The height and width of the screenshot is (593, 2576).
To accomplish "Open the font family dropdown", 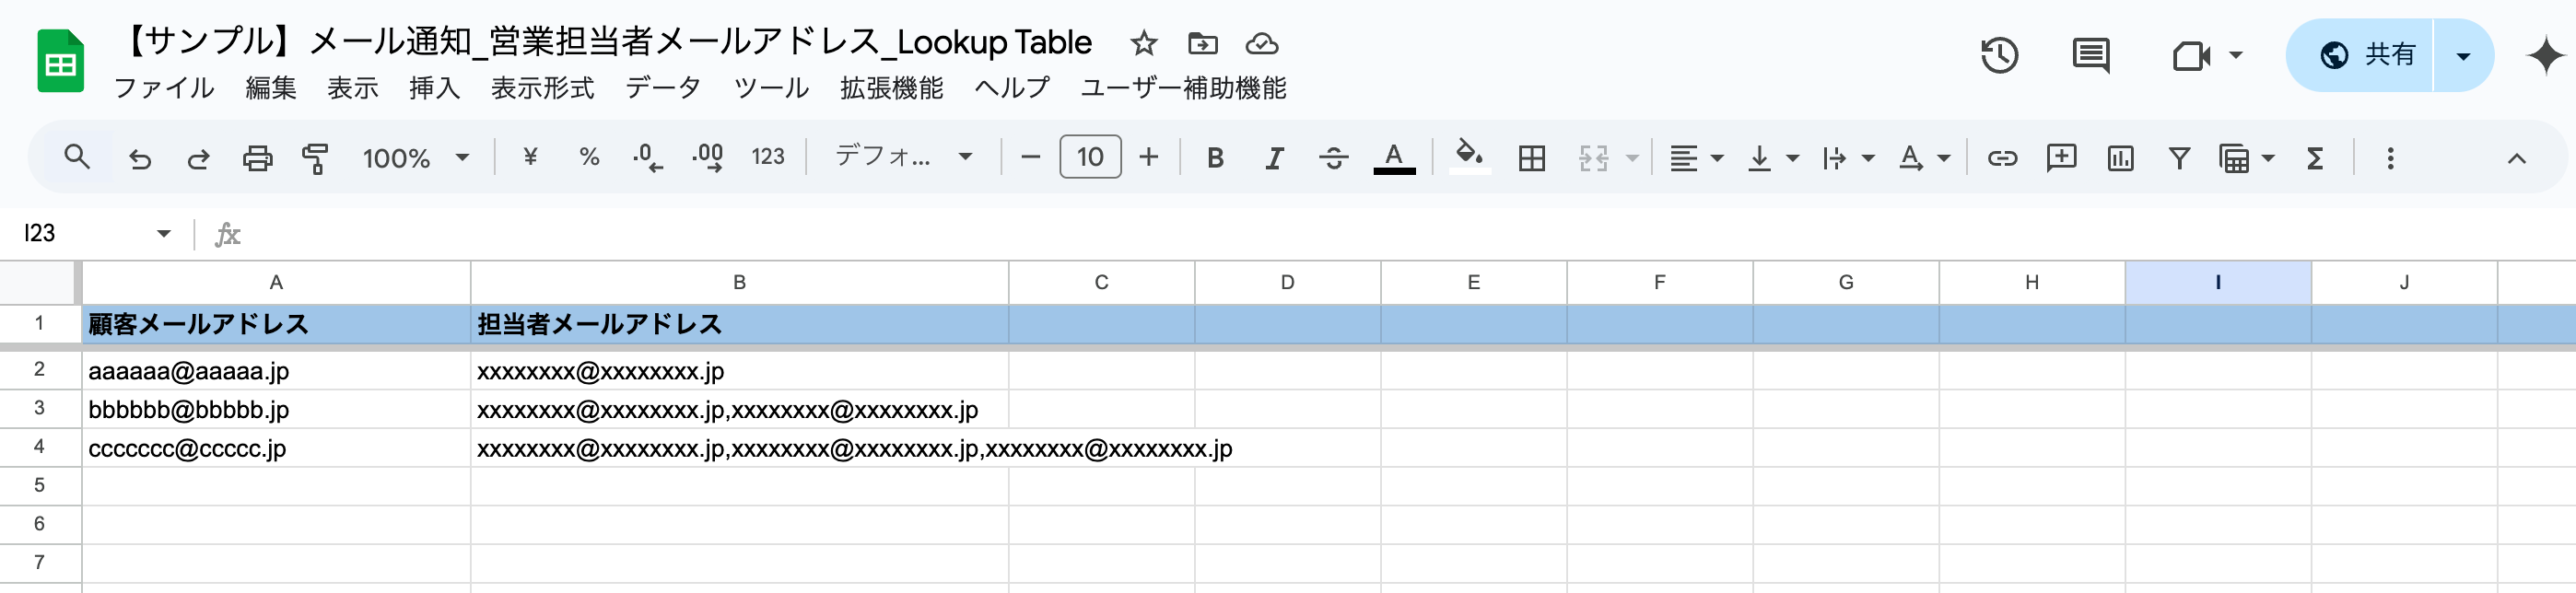I will pos(903,157).
